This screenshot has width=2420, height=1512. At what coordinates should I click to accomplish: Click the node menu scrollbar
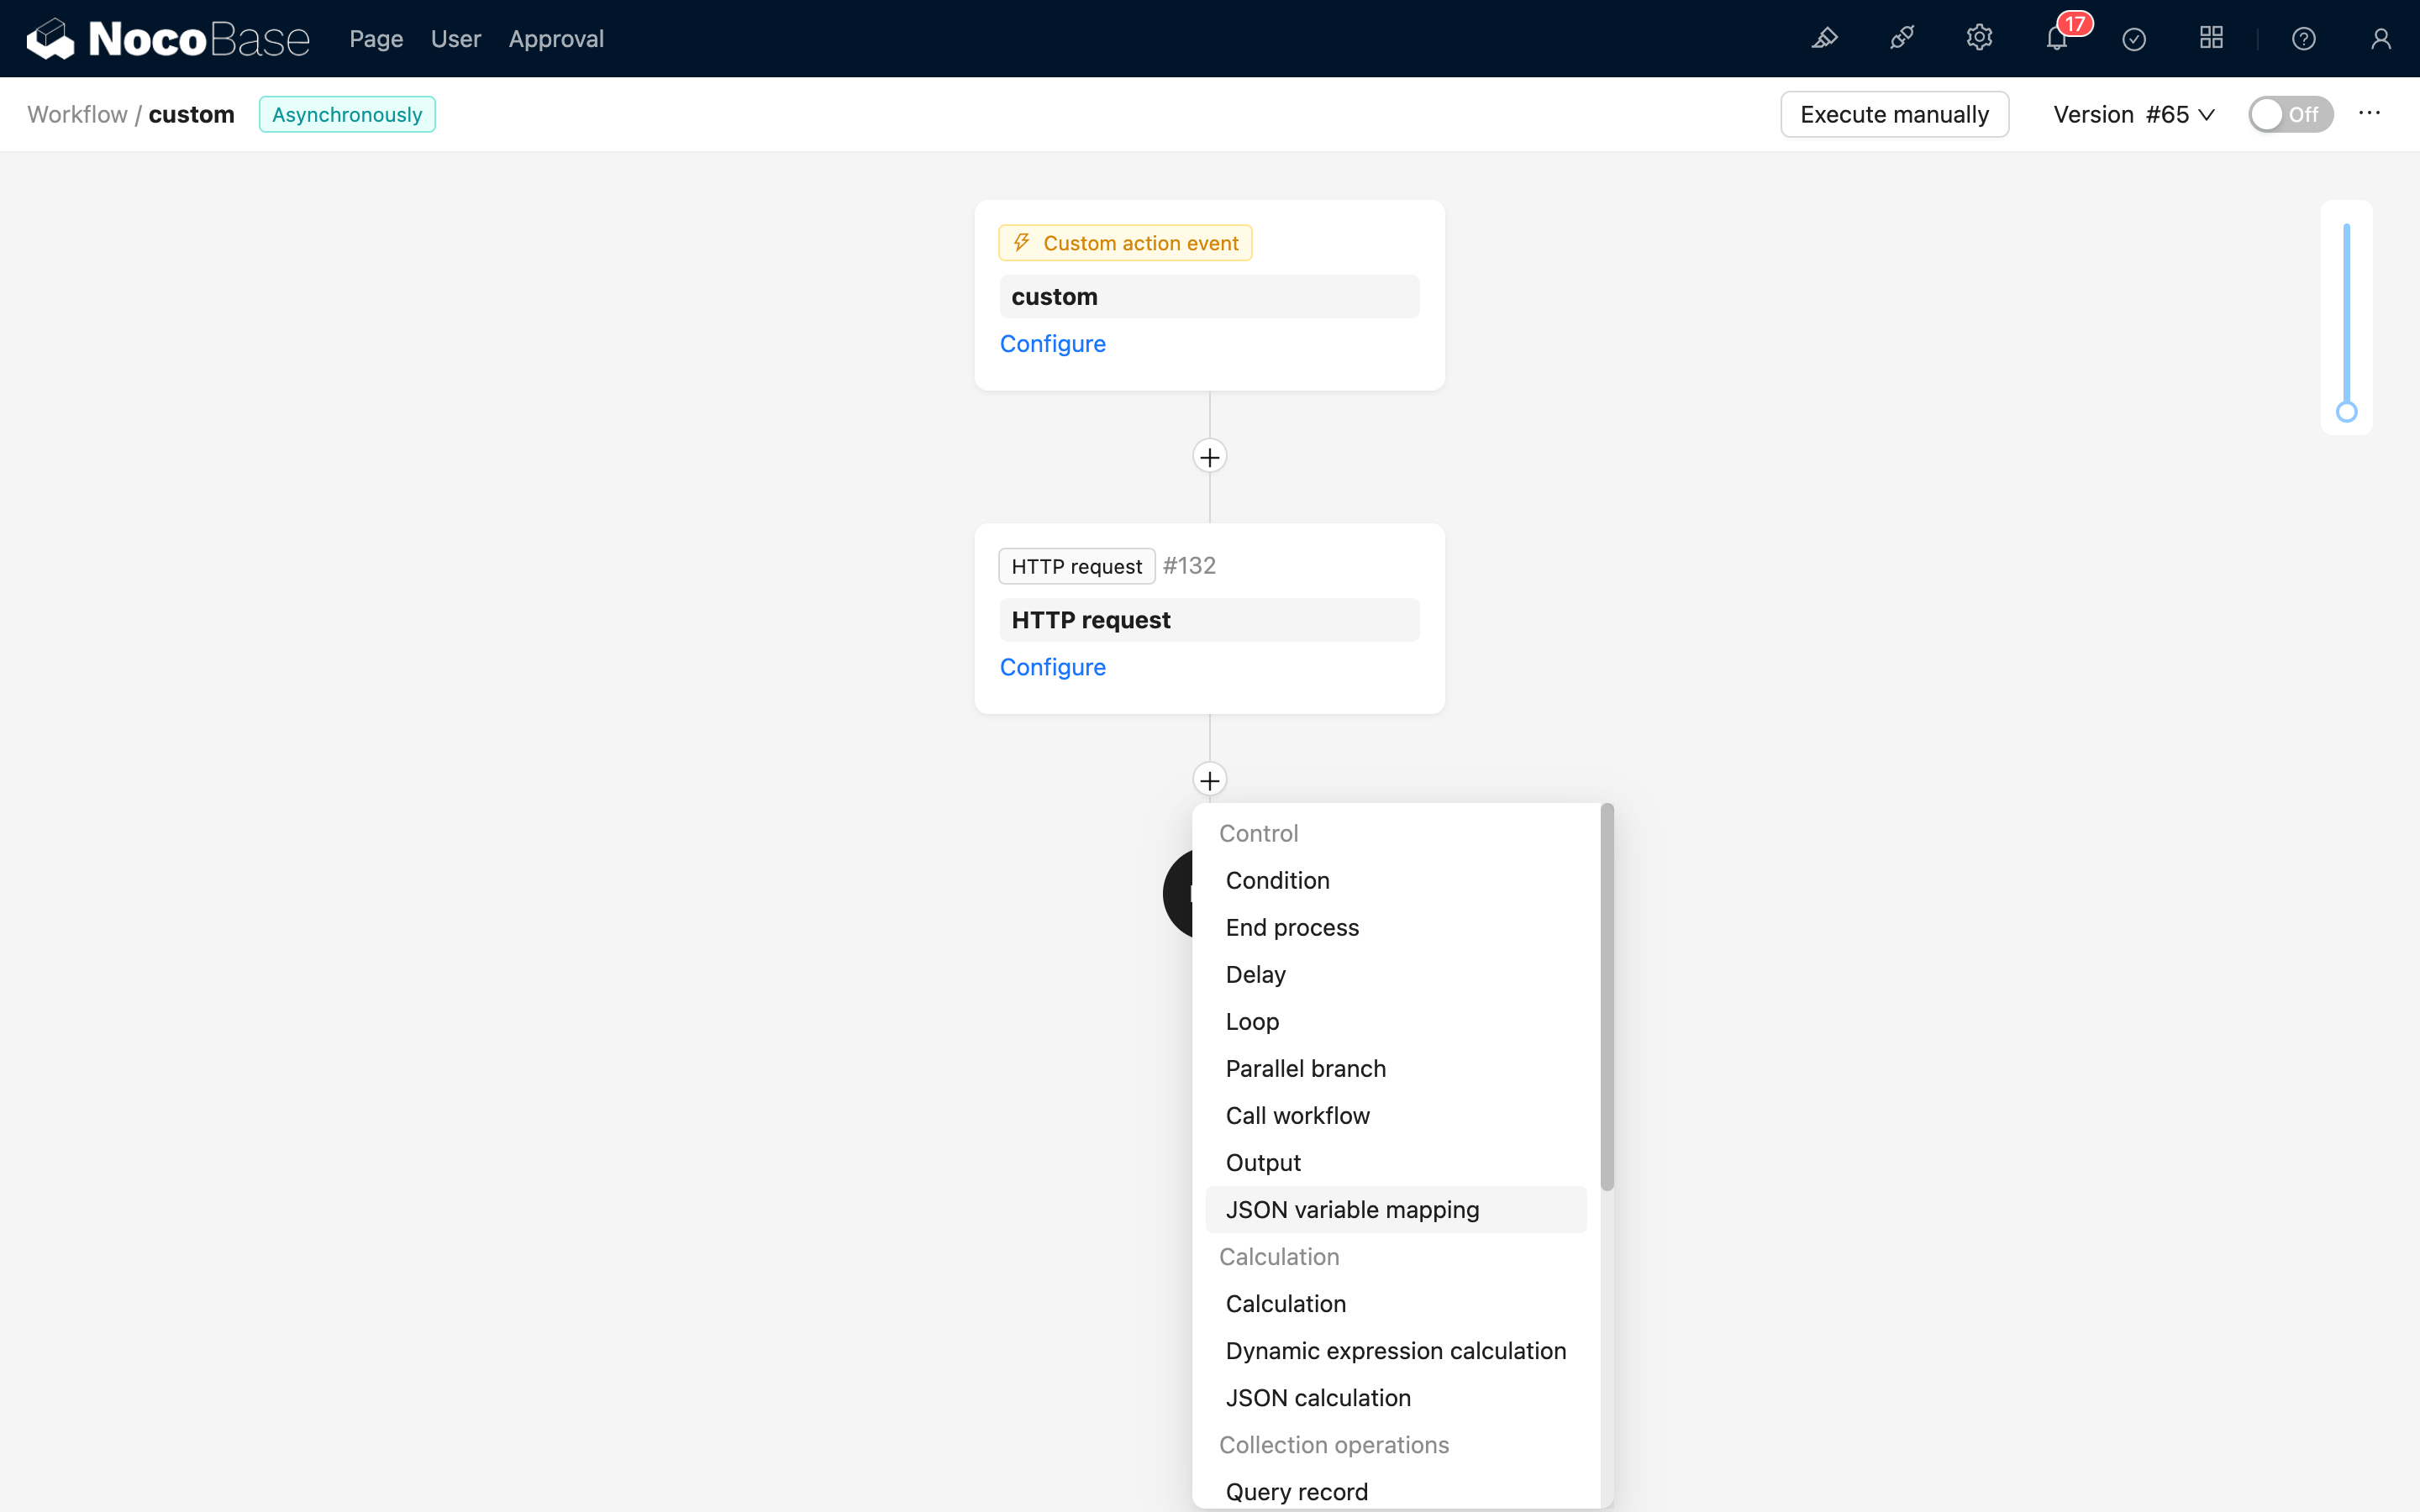coord(1607,997)
